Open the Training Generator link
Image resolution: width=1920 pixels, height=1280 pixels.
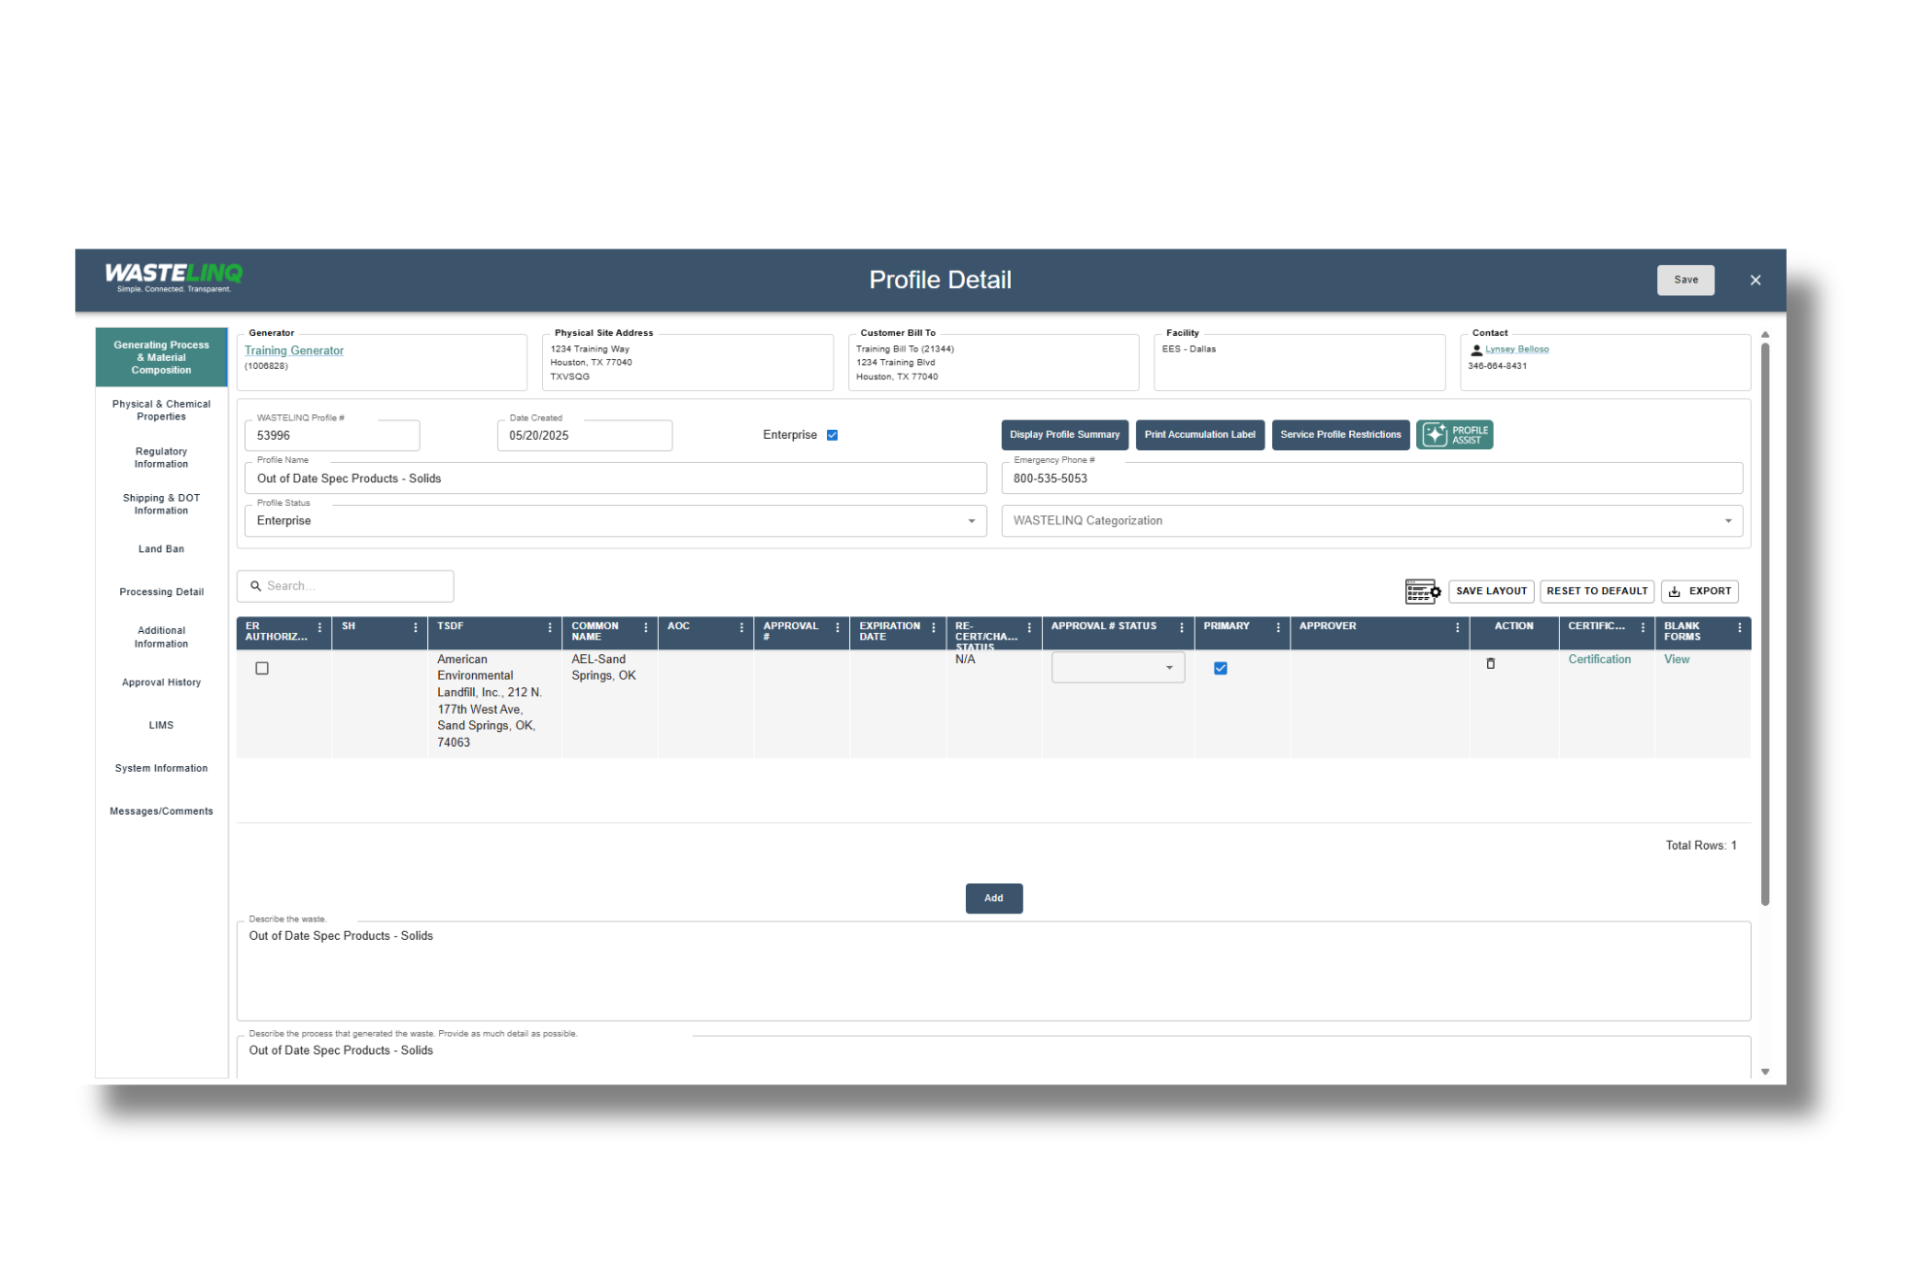pyautogui.click(x=294, y=350)
